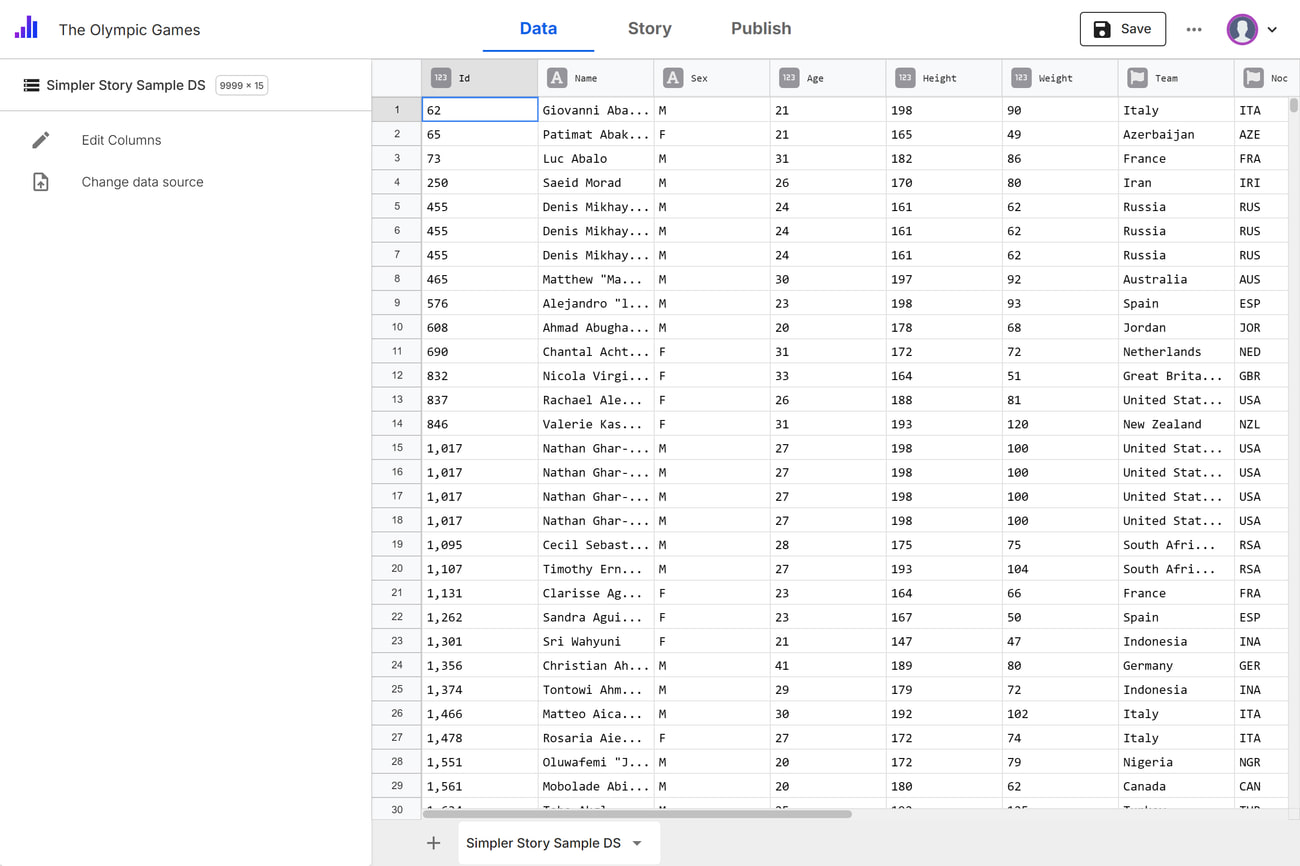Click the 9999 × 15 dimensions badge
Screen dimensions: 1300x866
(241, 85)
